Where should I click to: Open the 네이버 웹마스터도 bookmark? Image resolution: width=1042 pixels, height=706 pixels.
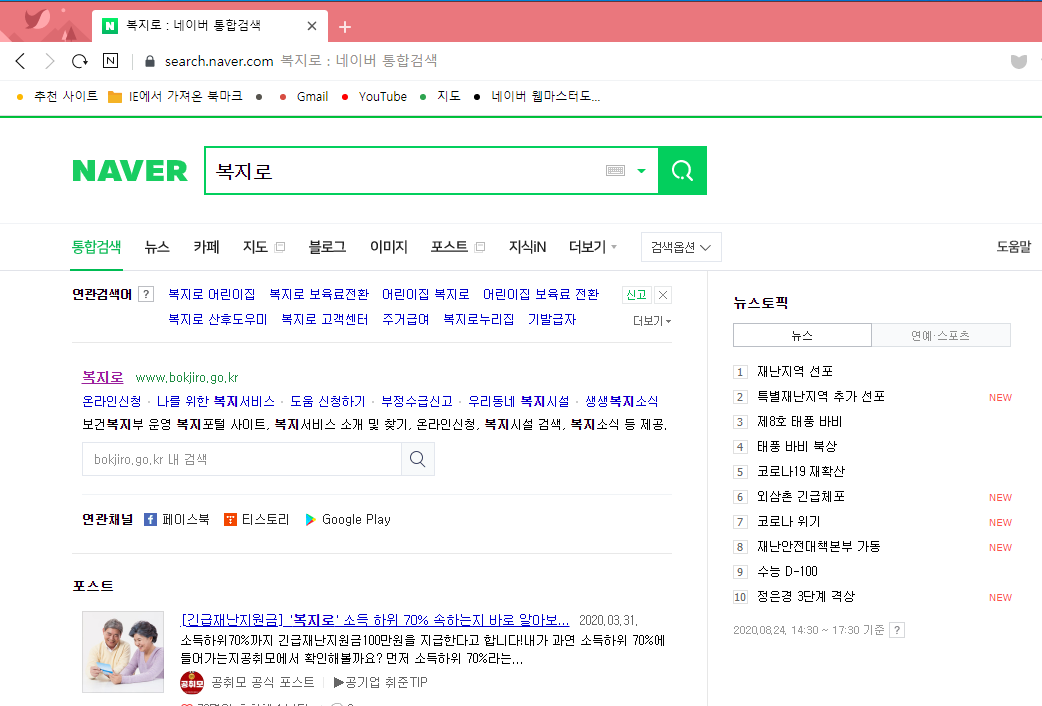point(537,96)
